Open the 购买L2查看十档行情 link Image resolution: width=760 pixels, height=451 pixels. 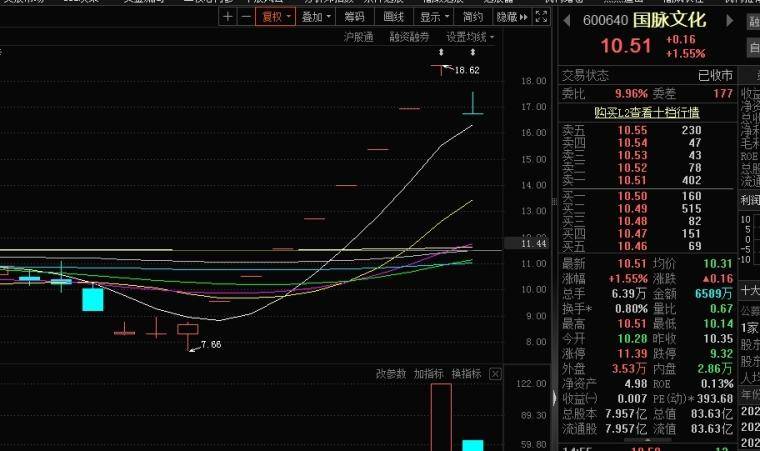(x=647, y=113)
